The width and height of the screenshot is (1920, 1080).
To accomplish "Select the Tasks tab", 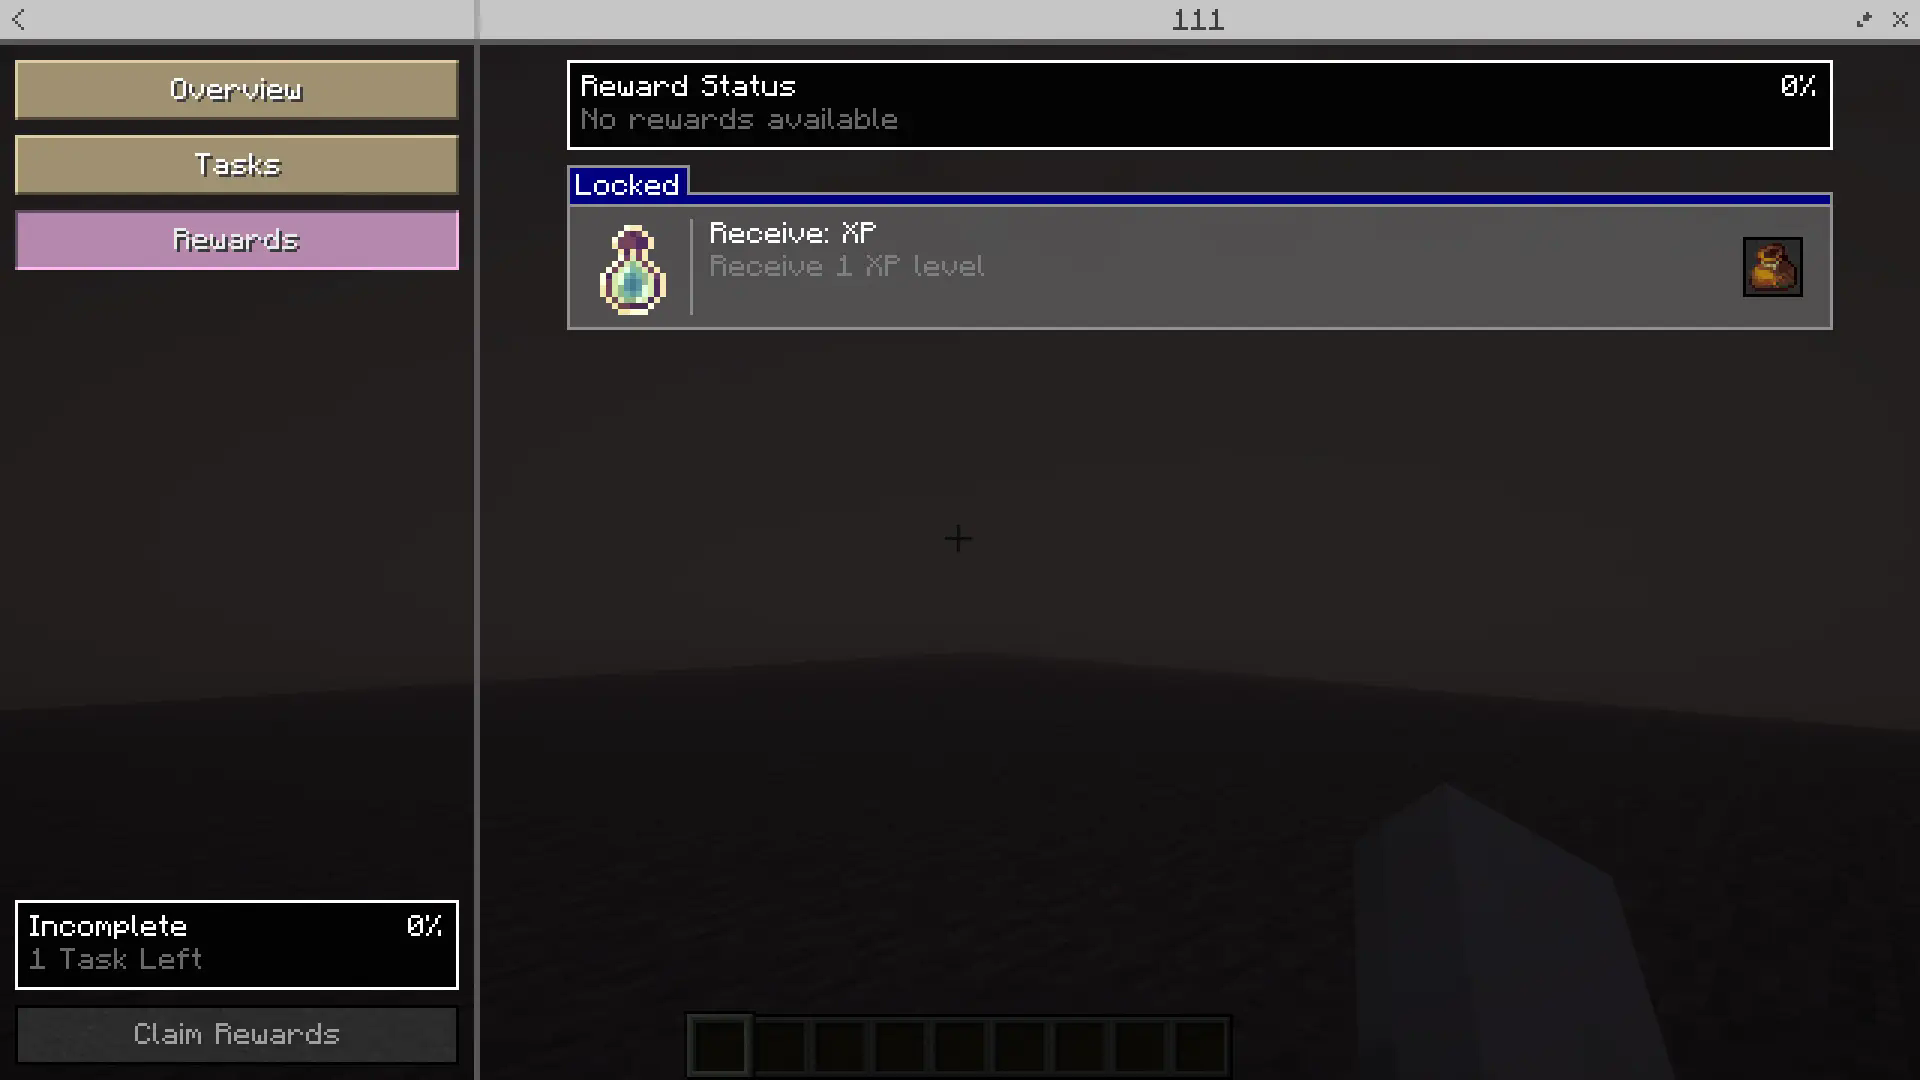I will 237,165.
